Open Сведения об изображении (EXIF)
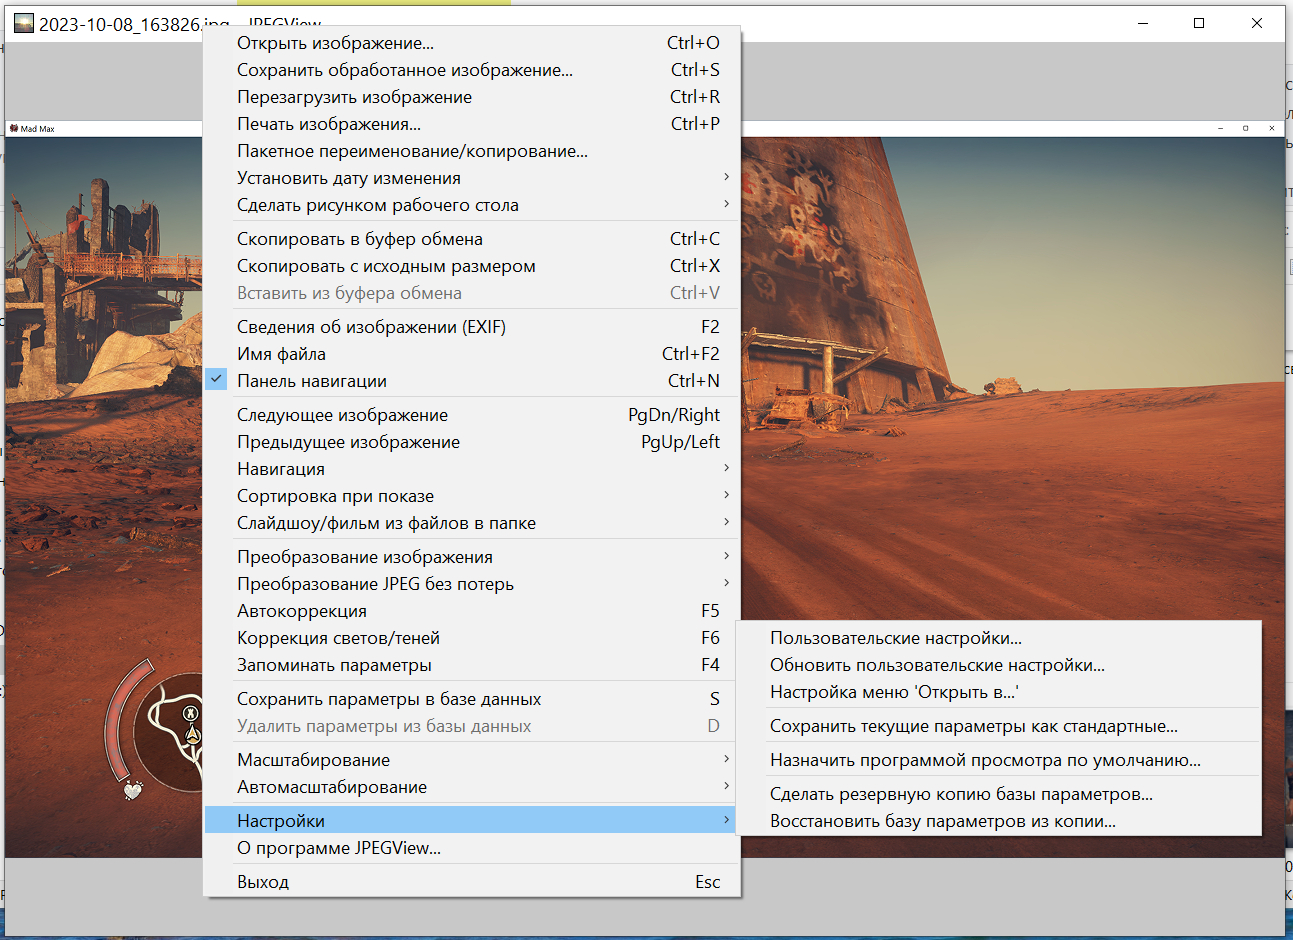The height and width of the screenshot is (940, 1293). [x=471, y=327]
